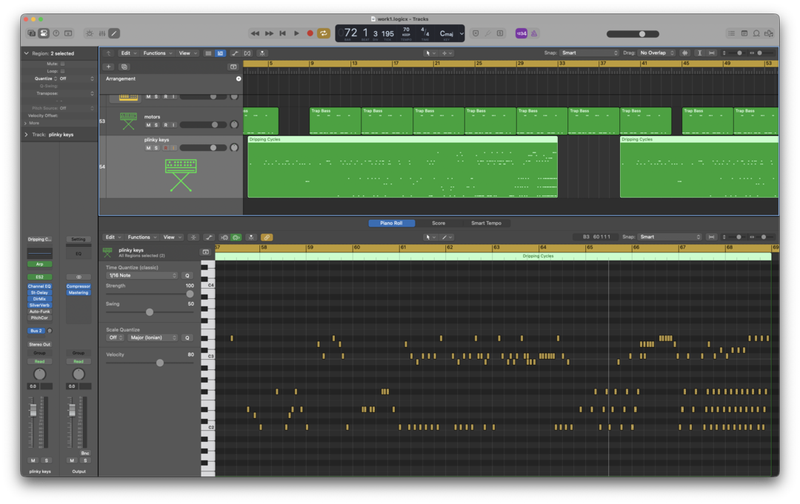
Task: Click the yellow link button in Piano Roll
Action: (266, 237)
